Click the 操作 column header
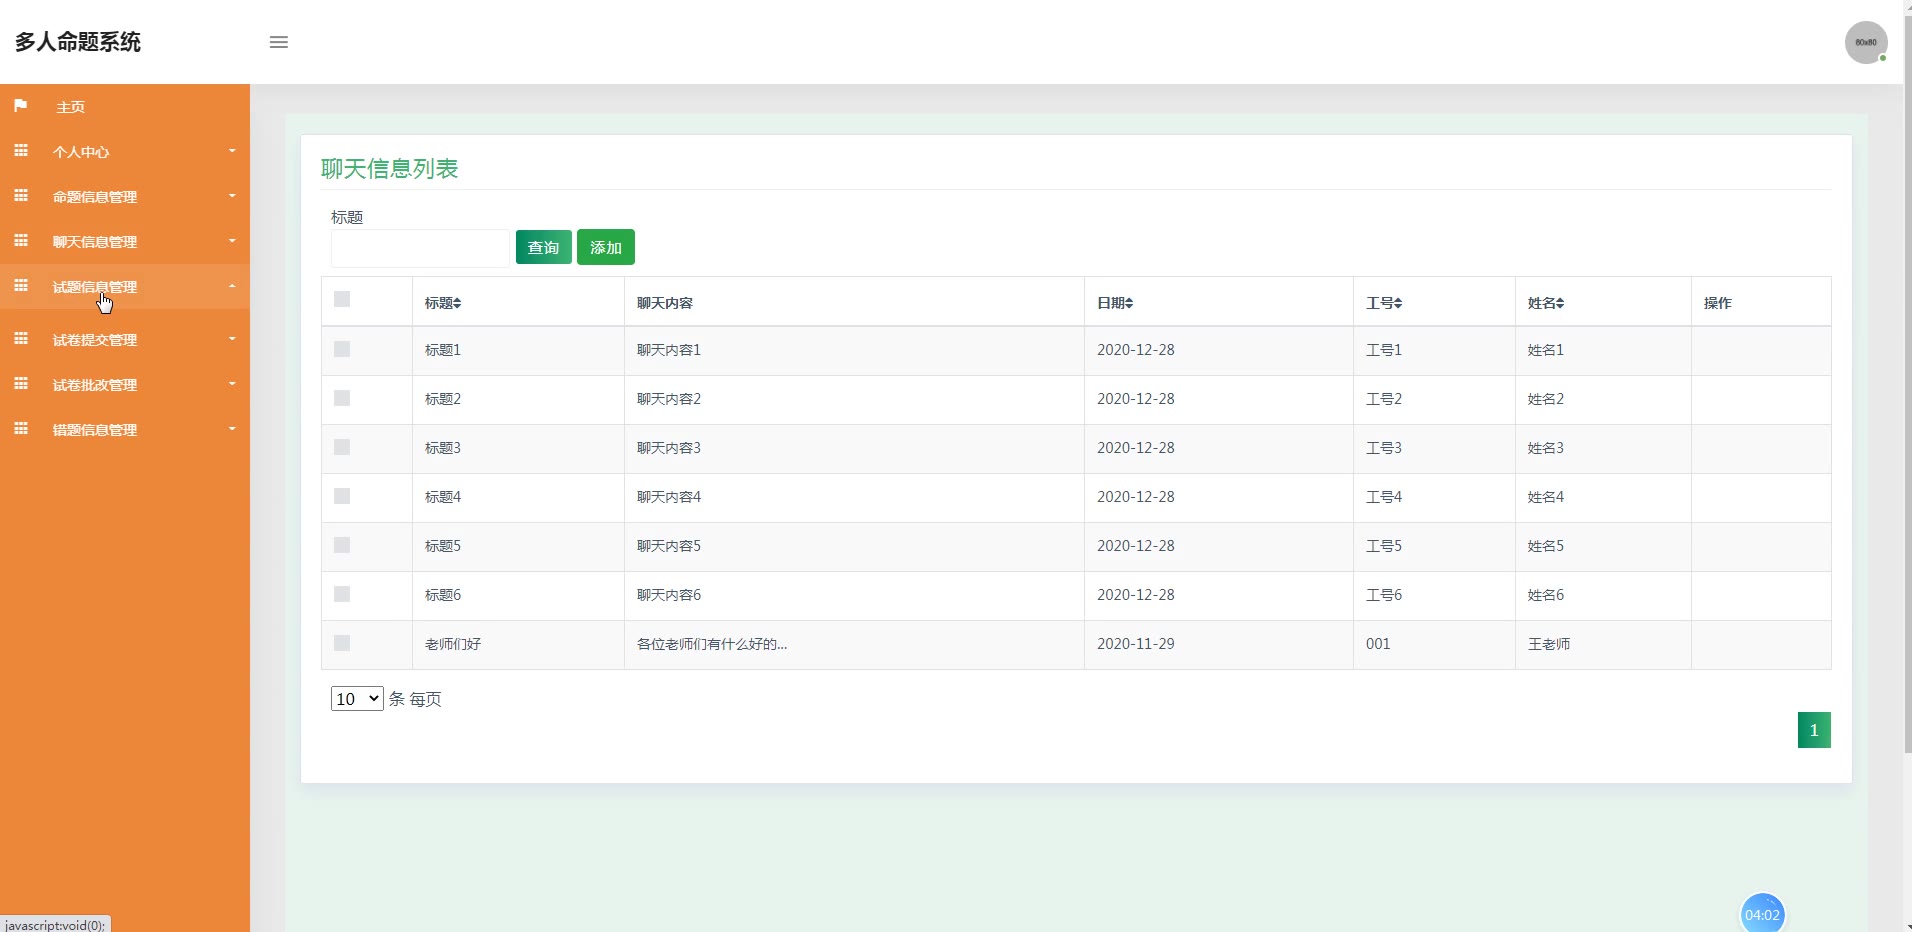The image size is (1912, 932). click(x=1718, y=303)
